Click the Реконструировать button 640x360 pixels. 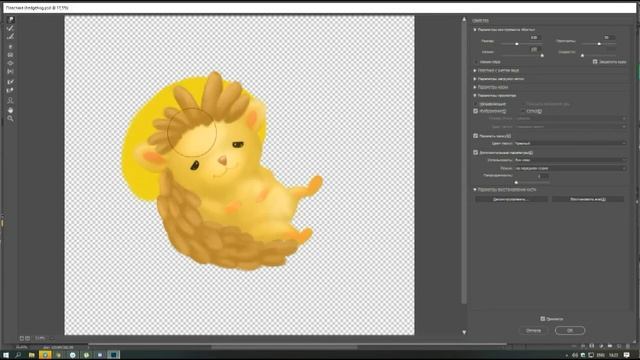pyautogui.click(x=511, y=199)
